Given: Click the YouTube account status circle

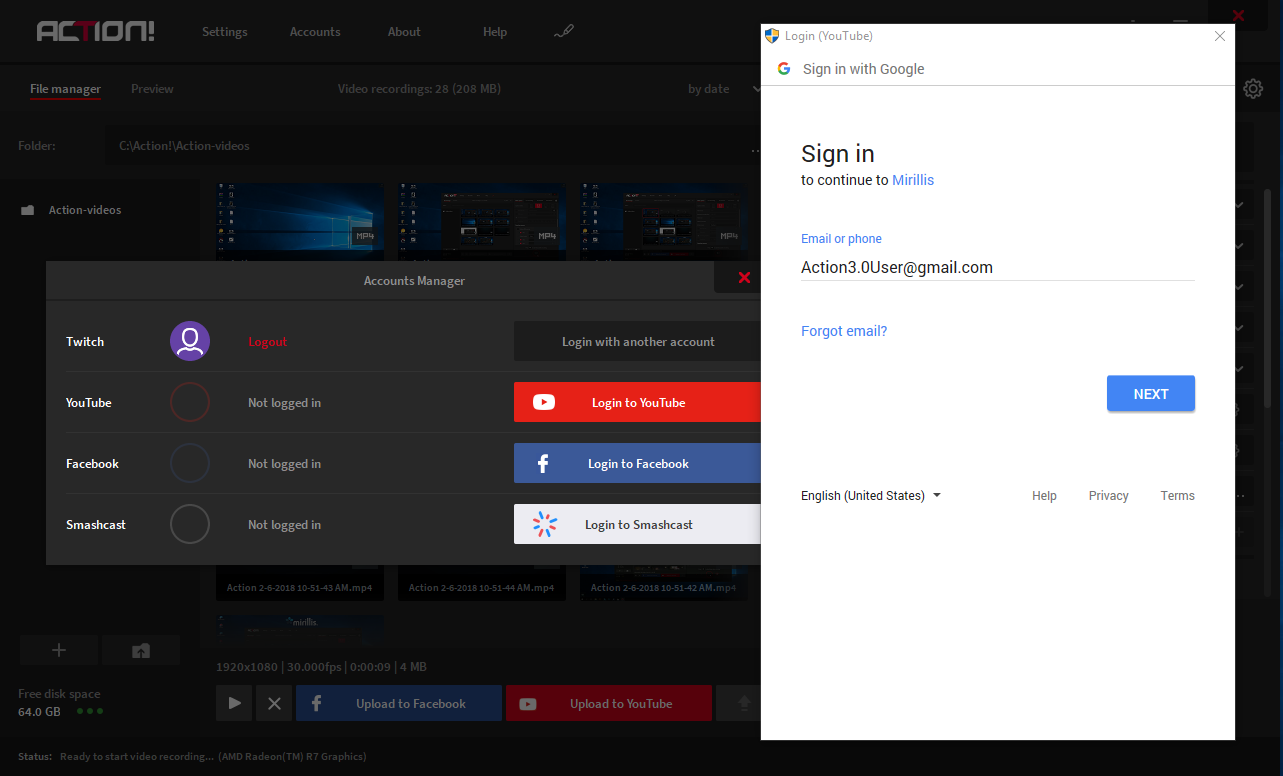Looking at the screenshot, I should click(x=189, y=402).
